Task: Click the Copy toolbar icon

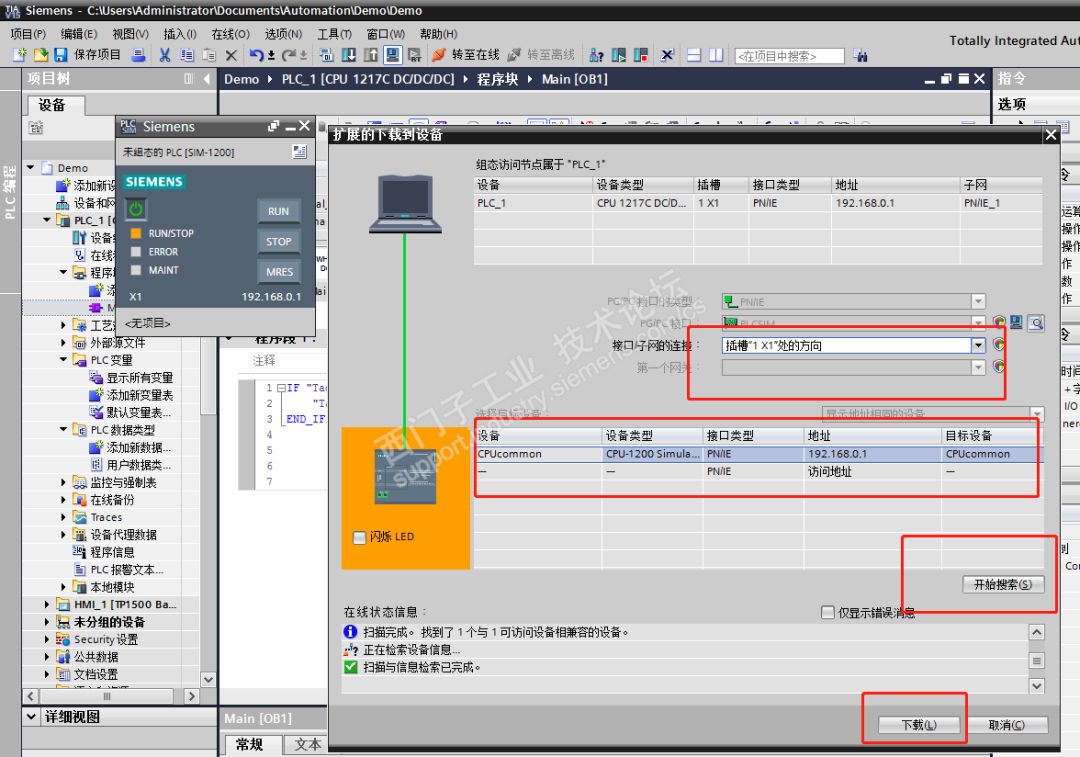Action: tap(187, 55)
